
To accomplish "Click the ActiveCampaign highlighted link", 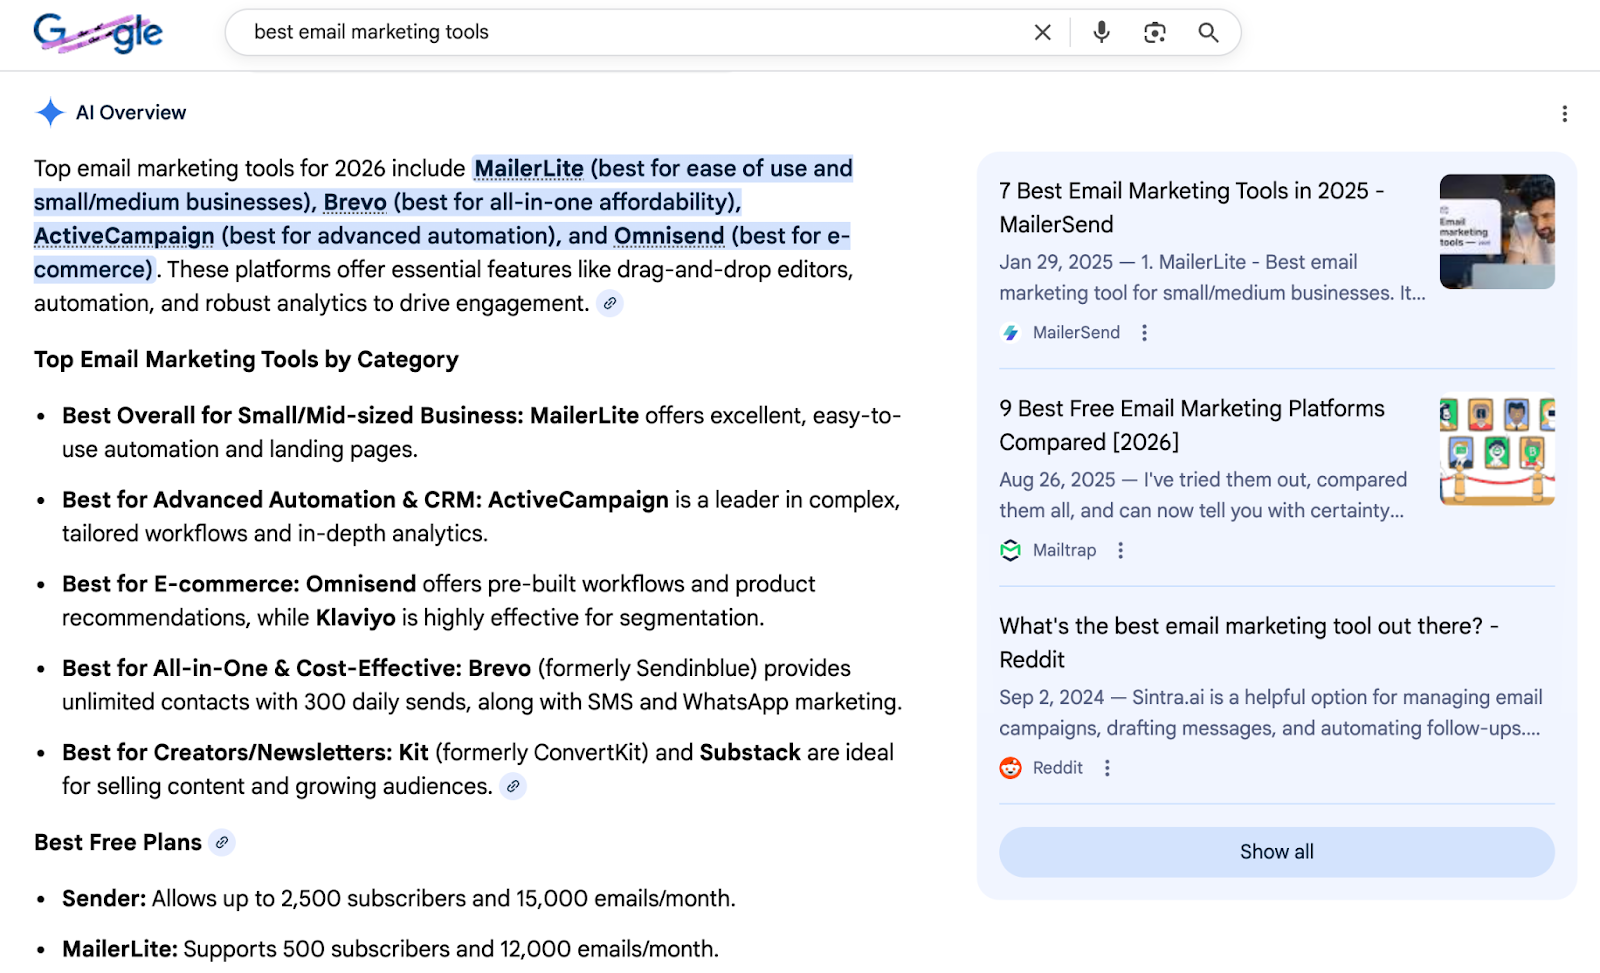I will (x=124, y=236).
